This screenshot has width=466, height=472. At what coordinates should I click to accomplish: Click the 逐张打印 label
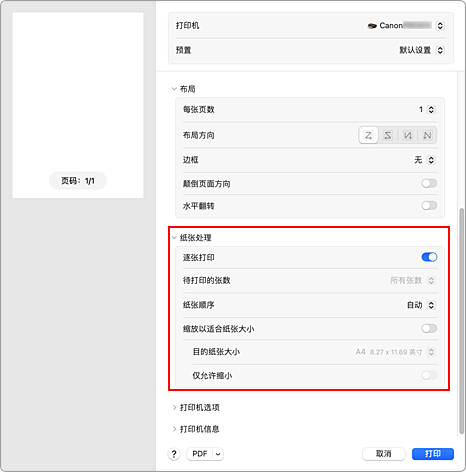[x=198, y=257]
